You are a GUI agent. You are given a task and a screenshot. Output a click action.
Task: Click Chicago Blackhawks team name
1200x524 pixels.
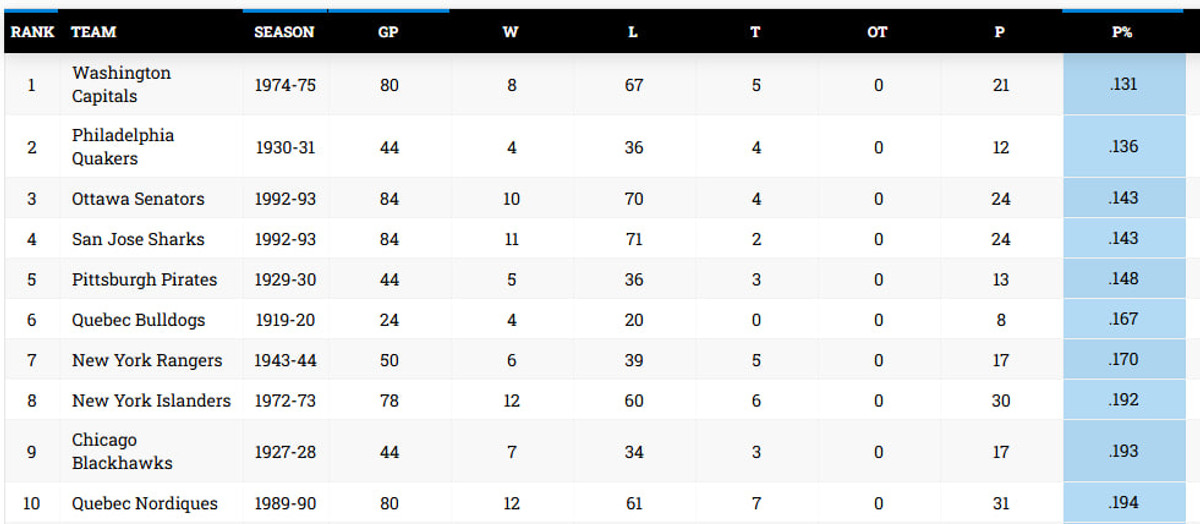click(121, 452)
